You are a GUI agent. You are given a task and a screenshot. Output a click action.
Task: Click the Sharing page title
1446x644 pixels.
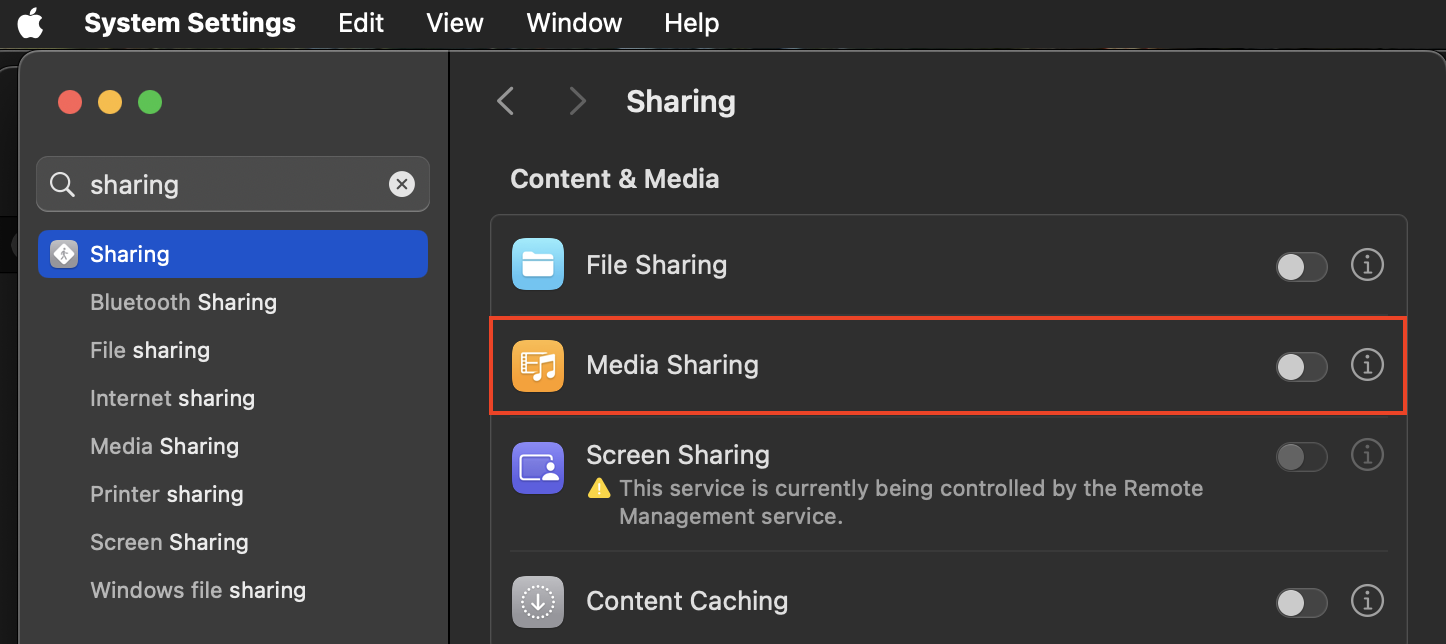click(x=681, y=101)
